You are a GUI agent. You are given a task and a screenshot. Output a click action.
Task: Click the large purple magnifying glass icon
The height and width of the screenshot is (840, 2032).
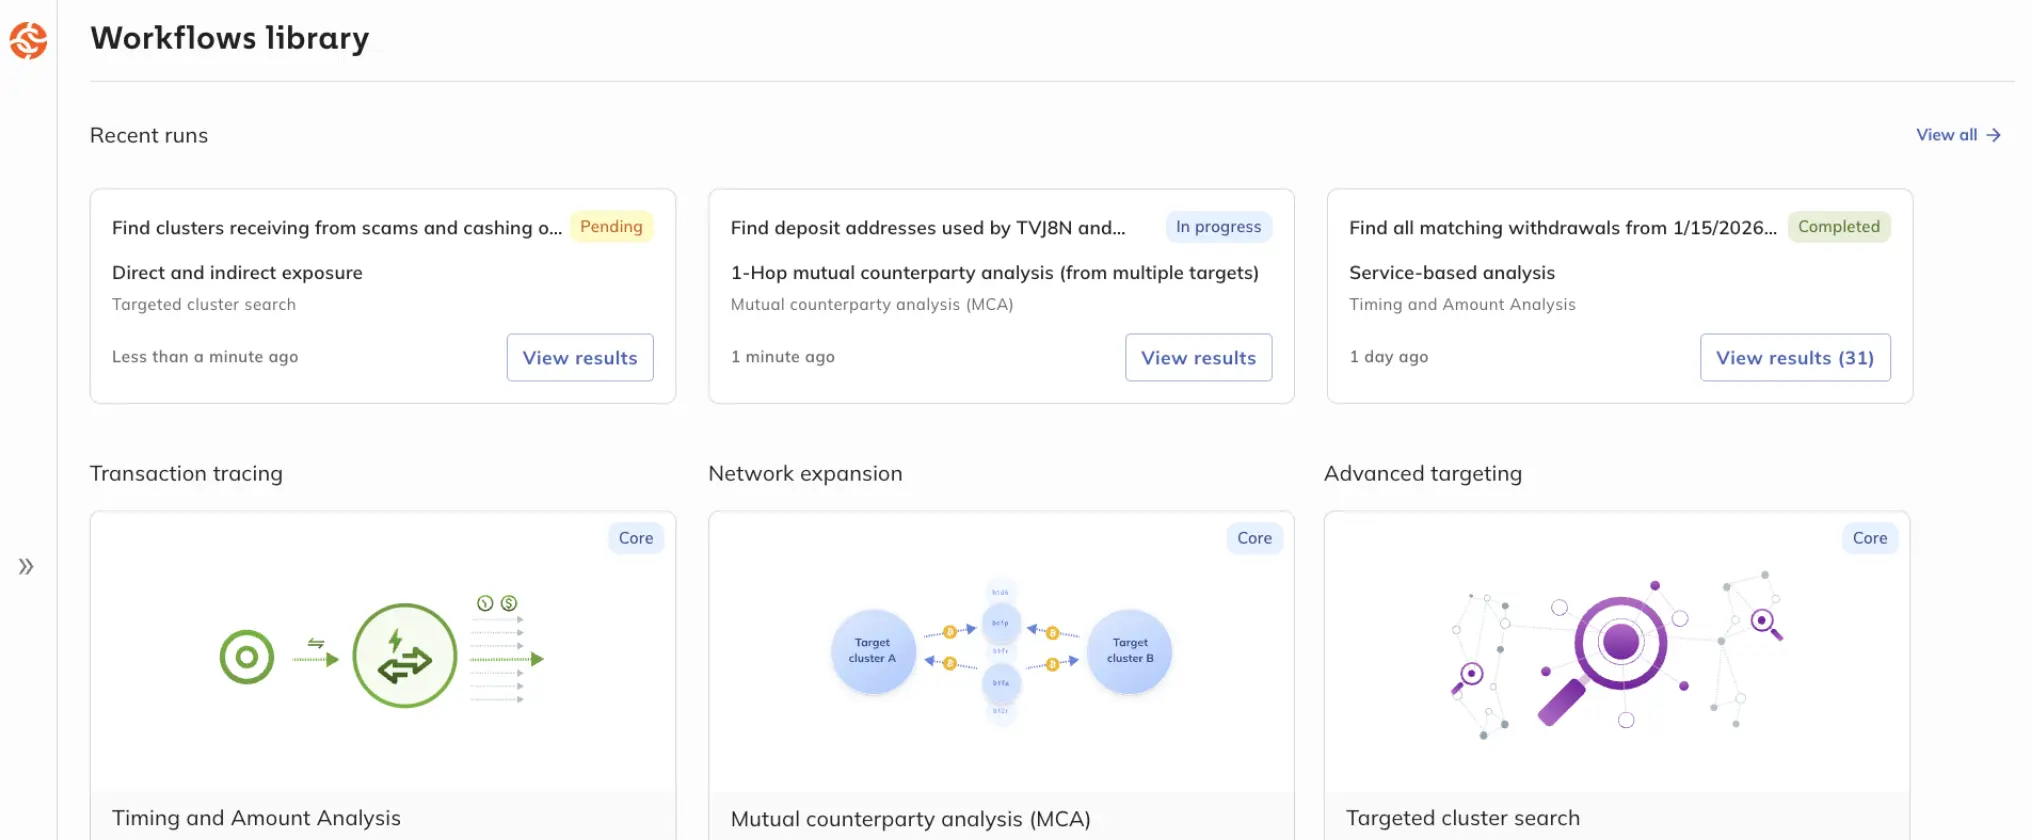1612,648
